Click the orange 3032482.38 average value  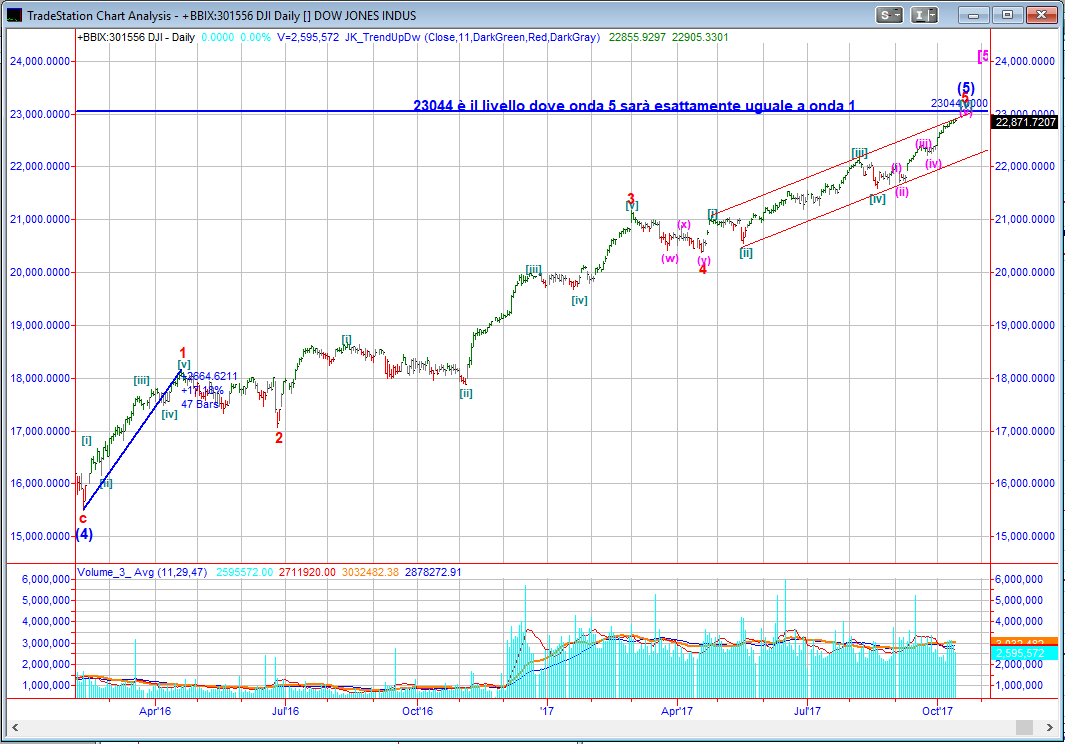(370, 572)
